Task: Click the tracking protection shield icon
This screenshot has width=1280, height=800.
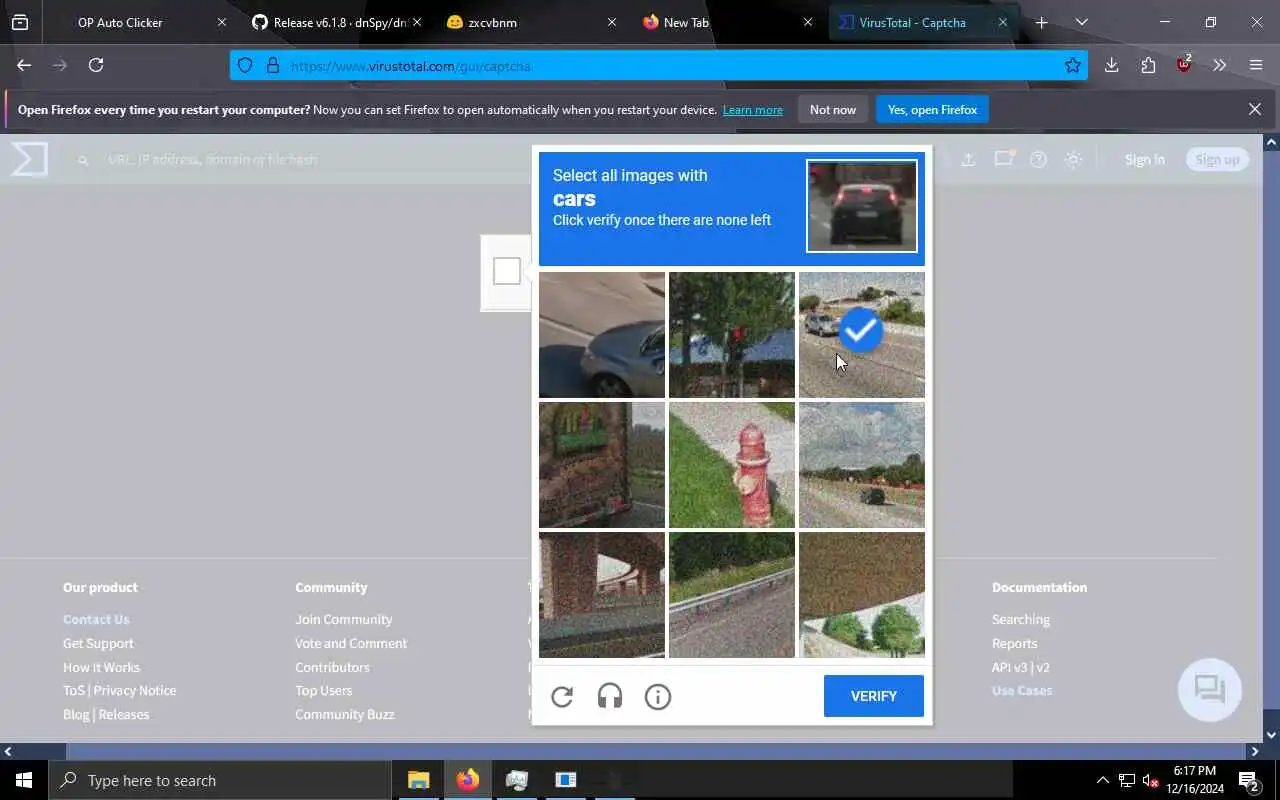Action: 245,66
